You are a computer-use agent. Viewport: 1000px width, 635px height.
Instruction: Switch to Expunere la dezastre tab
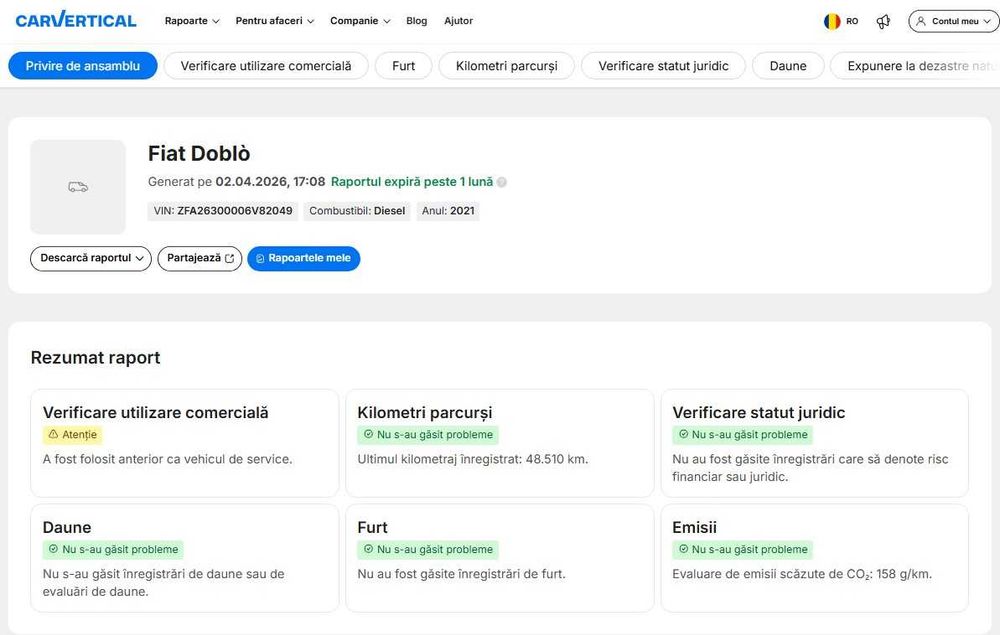915,66
